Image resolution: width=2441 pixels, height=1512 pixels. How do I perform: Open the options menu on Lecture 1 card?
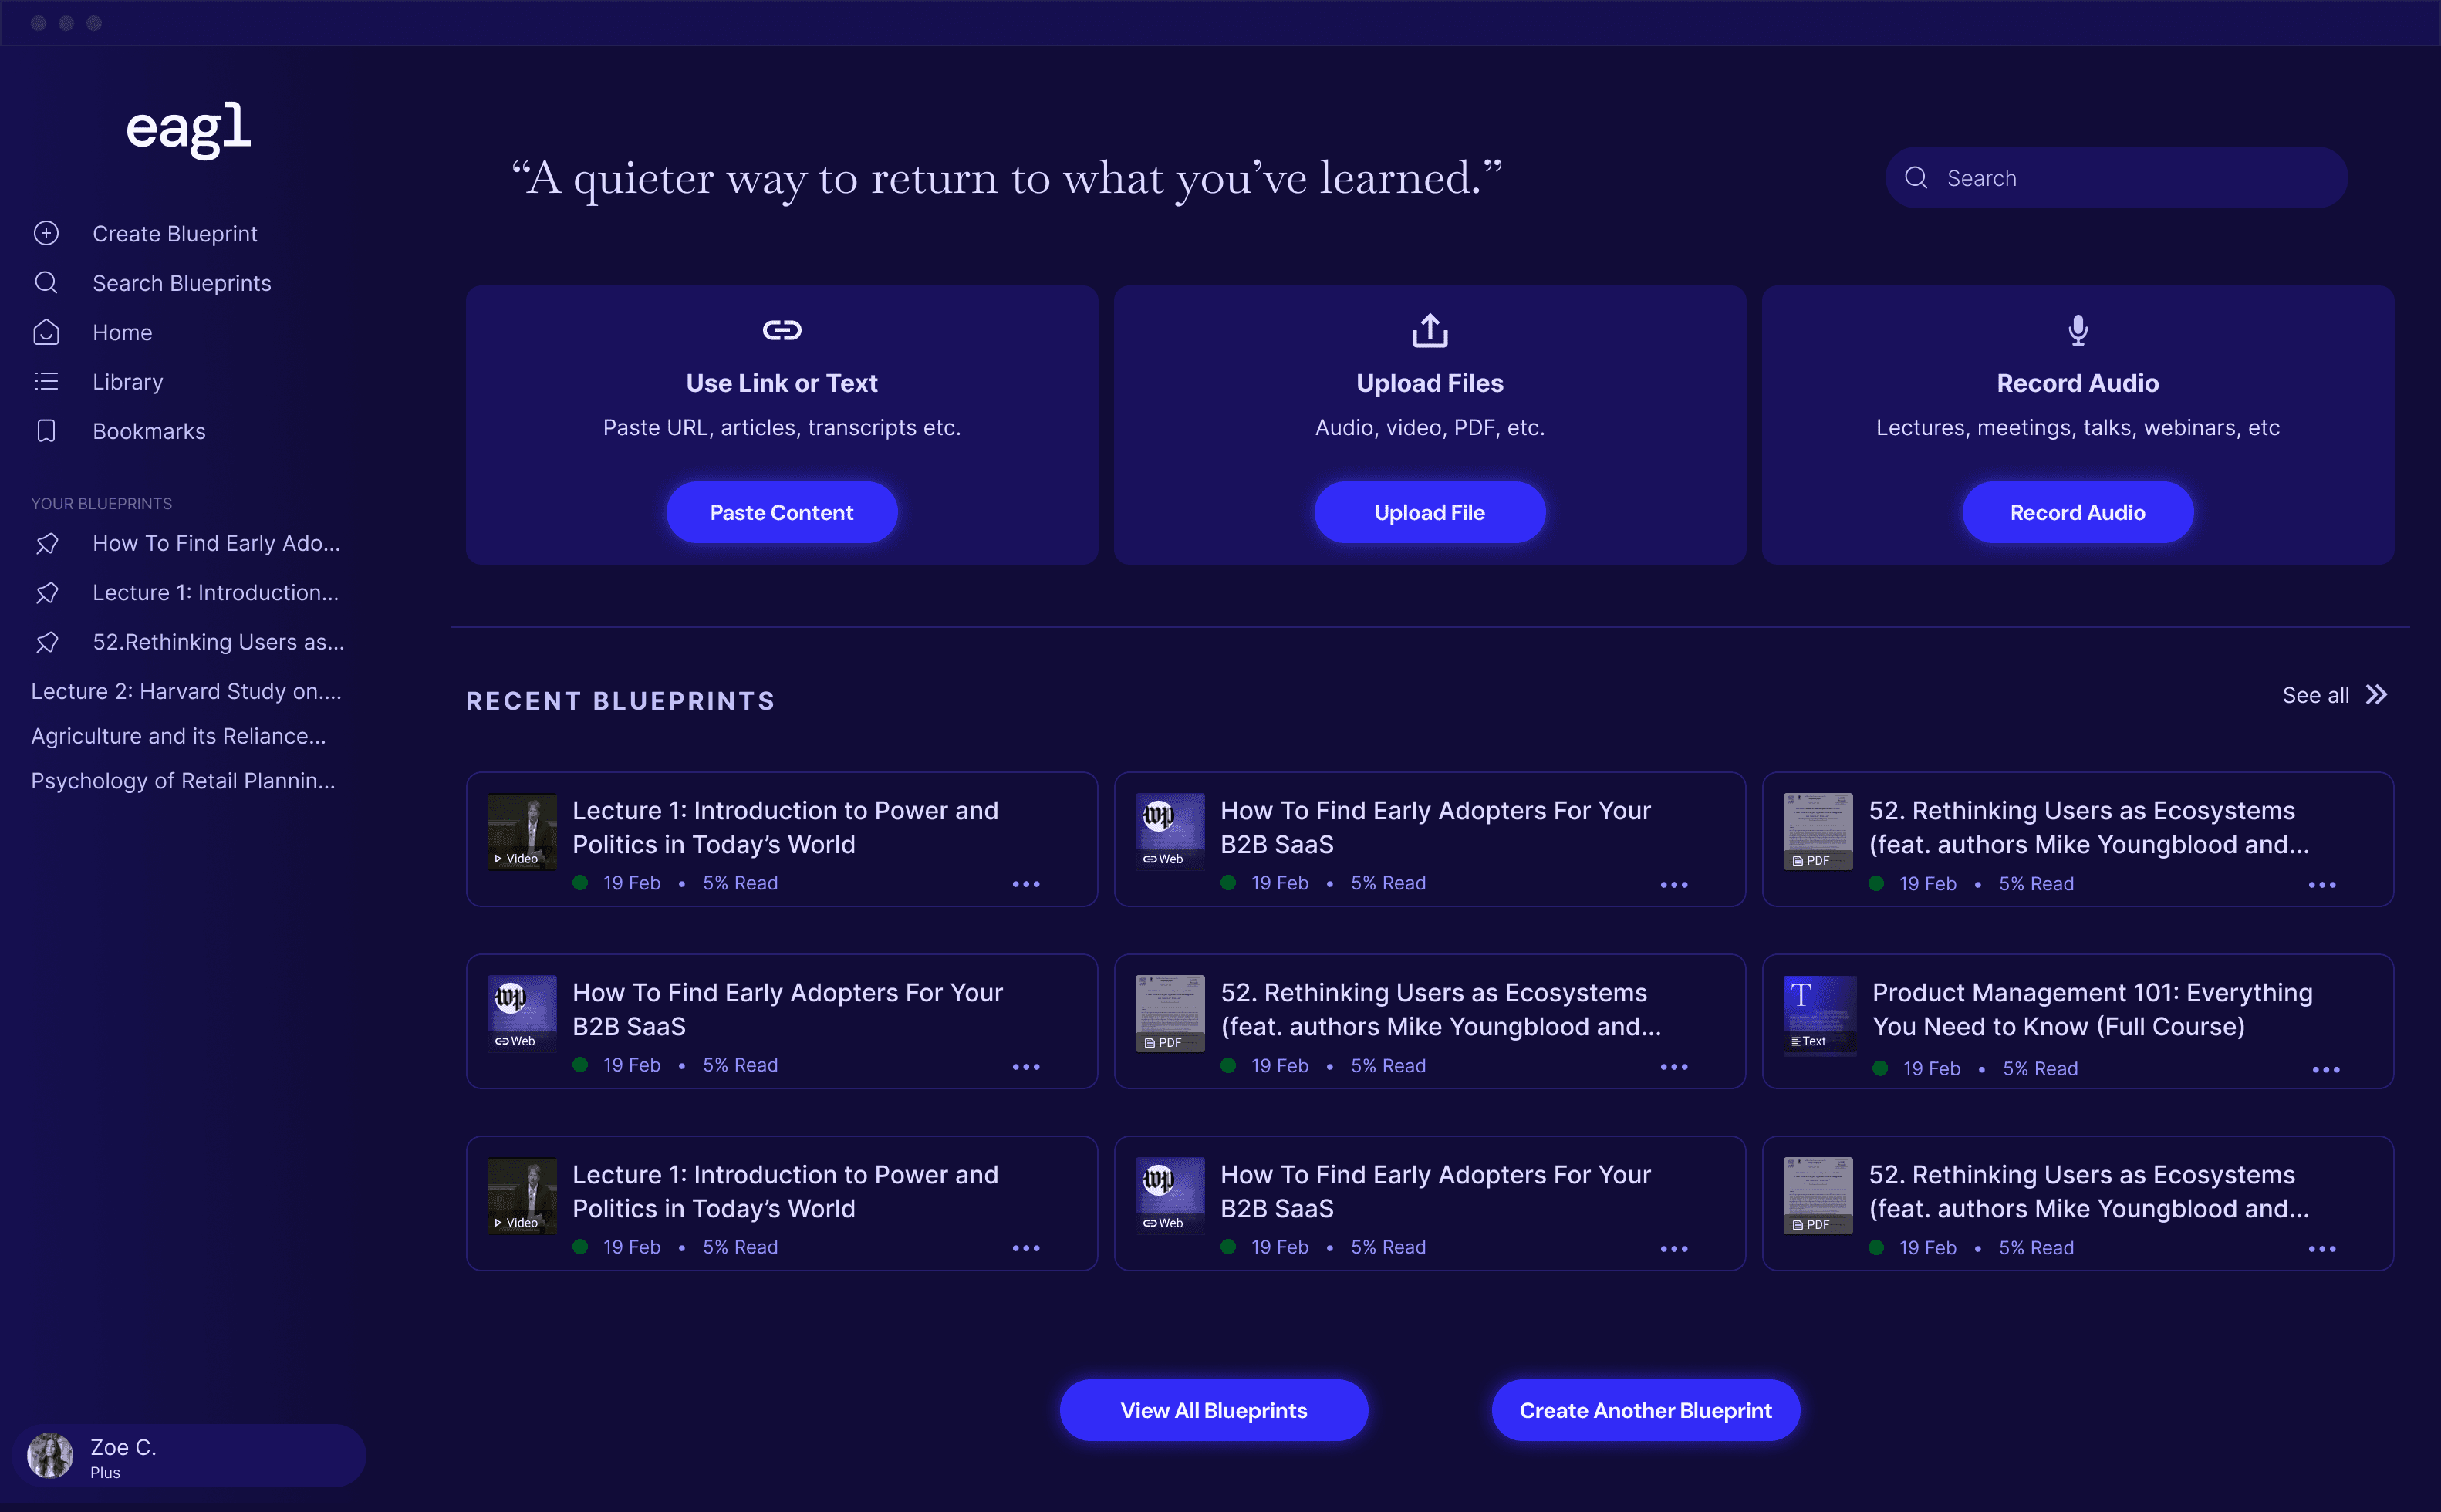1026,883
